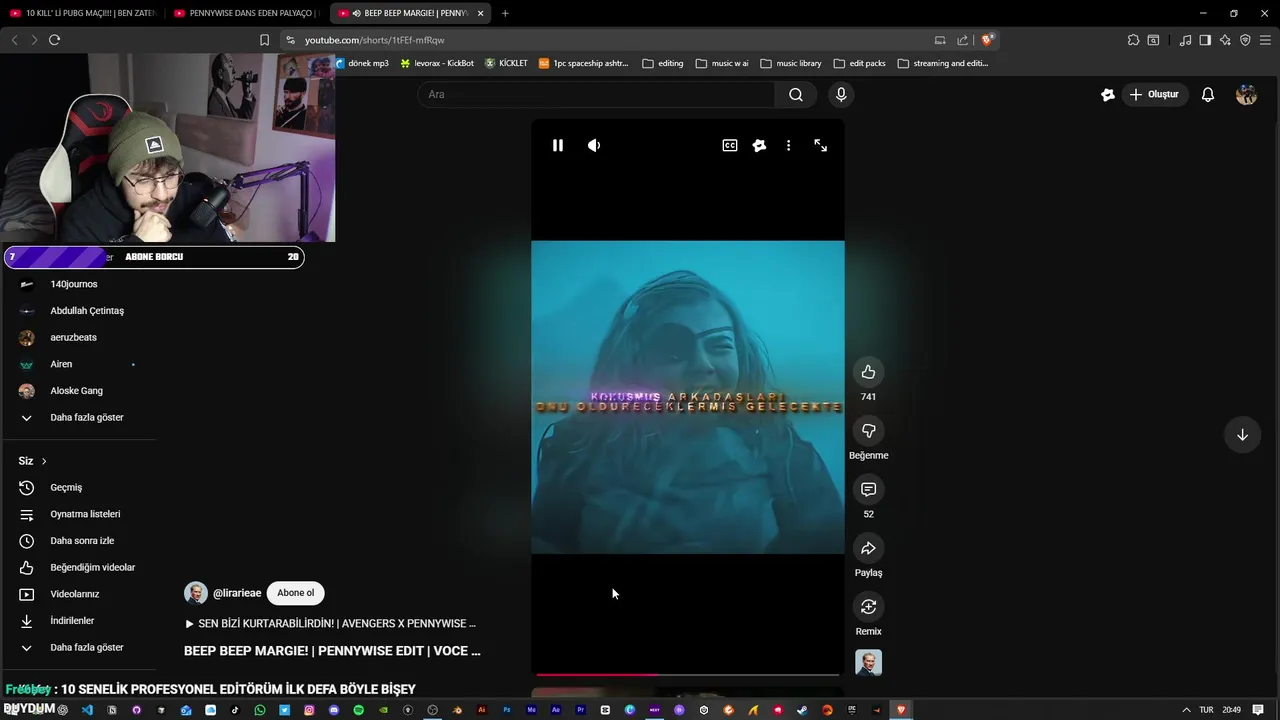Screen dimensions: 1280x720
Task: Open the browser hamburger main menu
Action: pos(1265,40)
